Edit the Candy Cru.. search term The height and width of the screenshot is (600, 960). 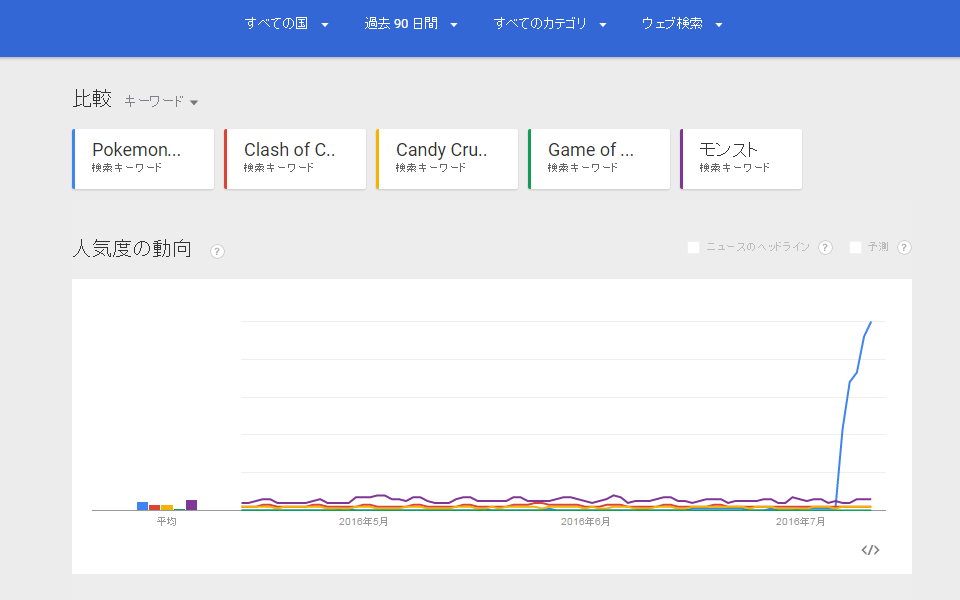tap(447, 158)
